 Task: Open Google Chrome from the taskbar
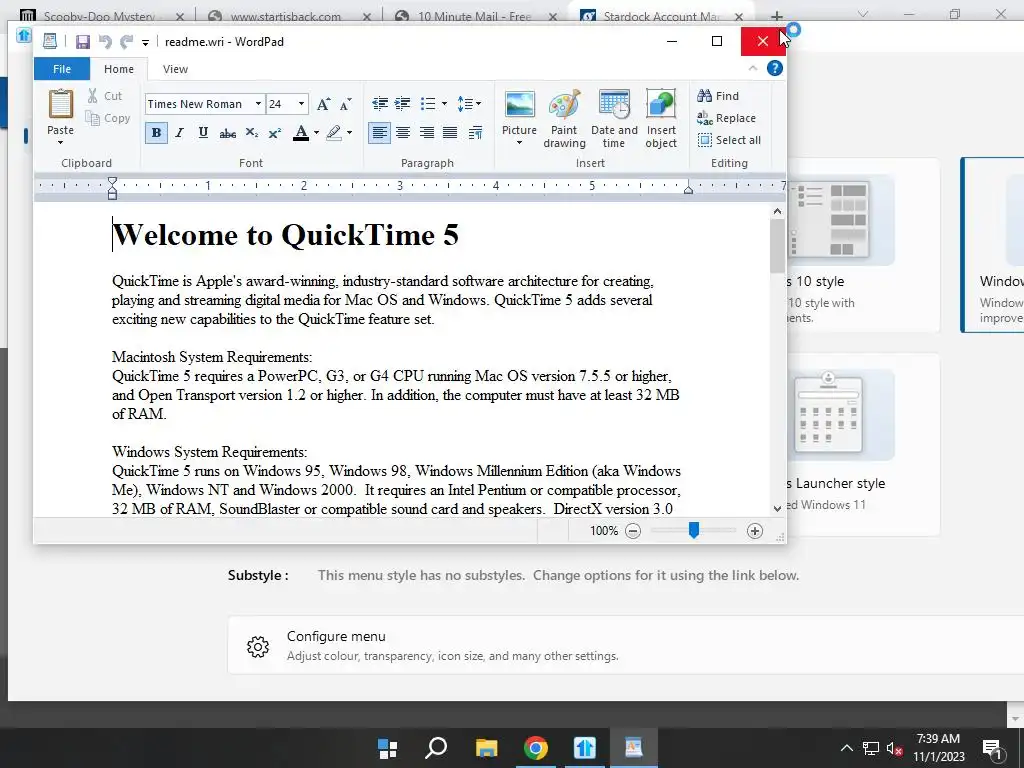(x=536, y=748)
